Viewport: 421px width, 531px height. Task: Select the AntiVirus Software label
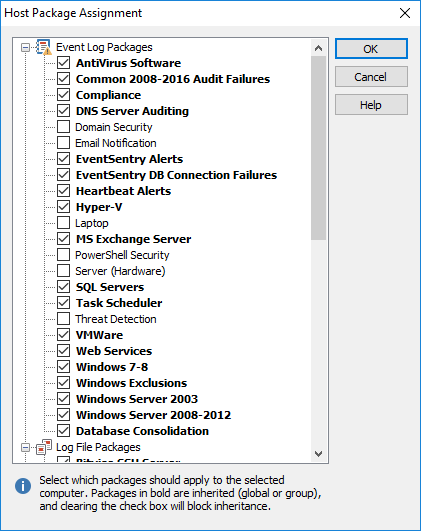point(128,63)
